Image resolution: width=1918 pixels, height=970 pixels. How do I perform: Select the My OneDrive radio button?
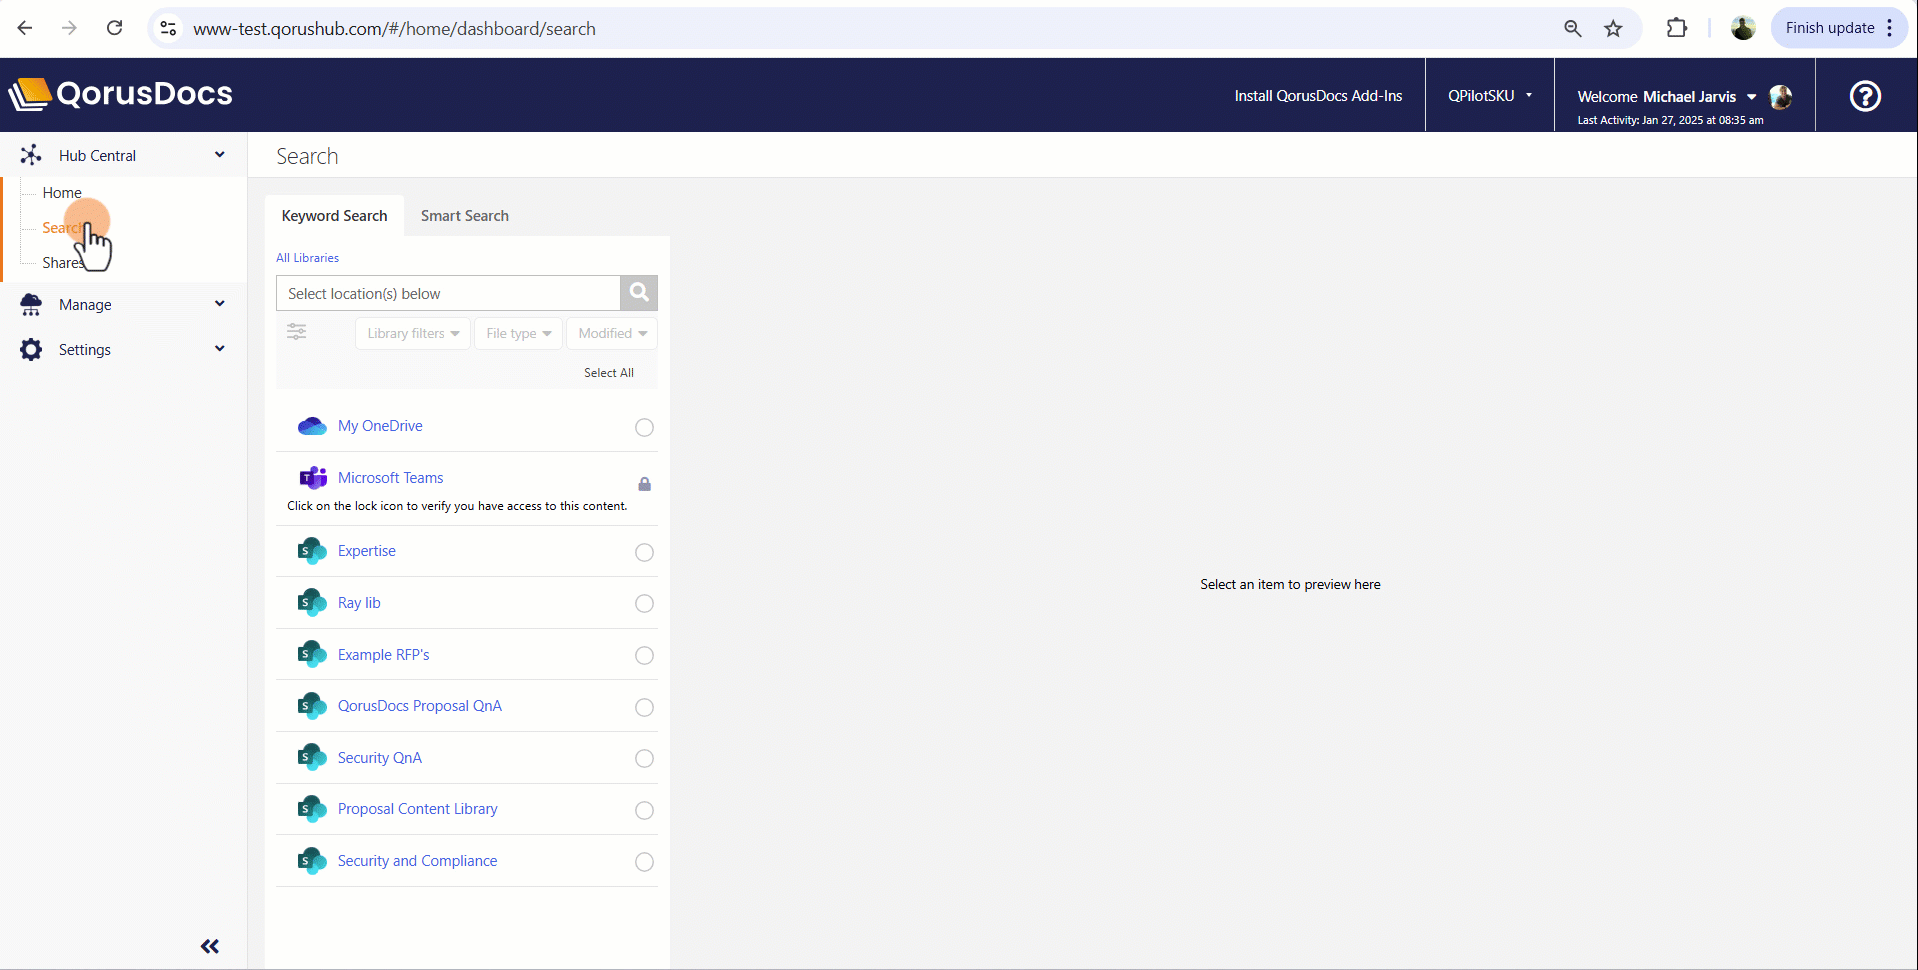(645, 427)
